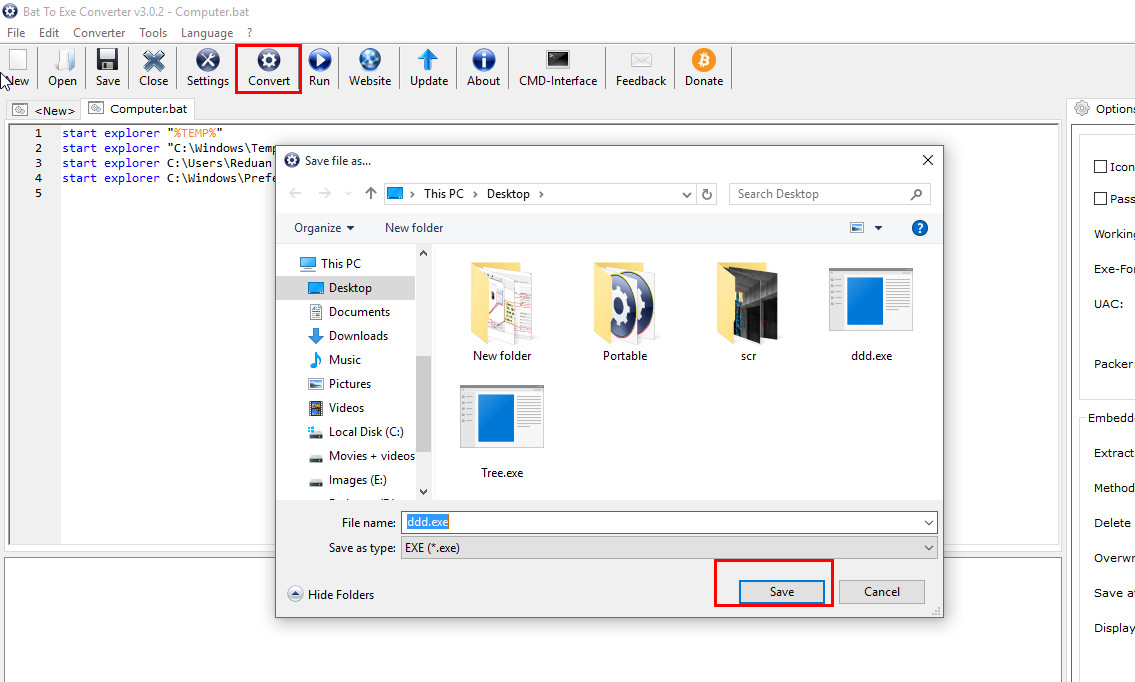Screen dimensions: 1135x682
Task: Click Desktop in the address breadcrumb
Action: (508, 194)
